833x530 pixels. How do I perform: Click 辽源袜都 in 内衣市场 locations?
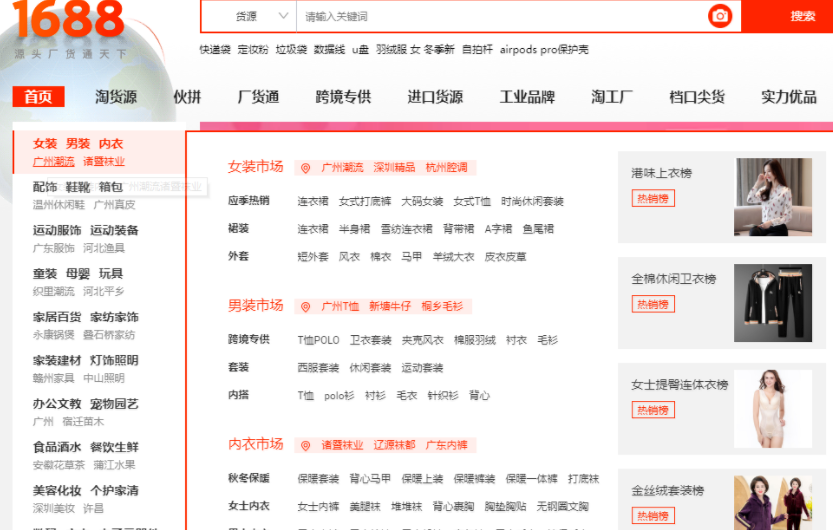pos(394,445)
